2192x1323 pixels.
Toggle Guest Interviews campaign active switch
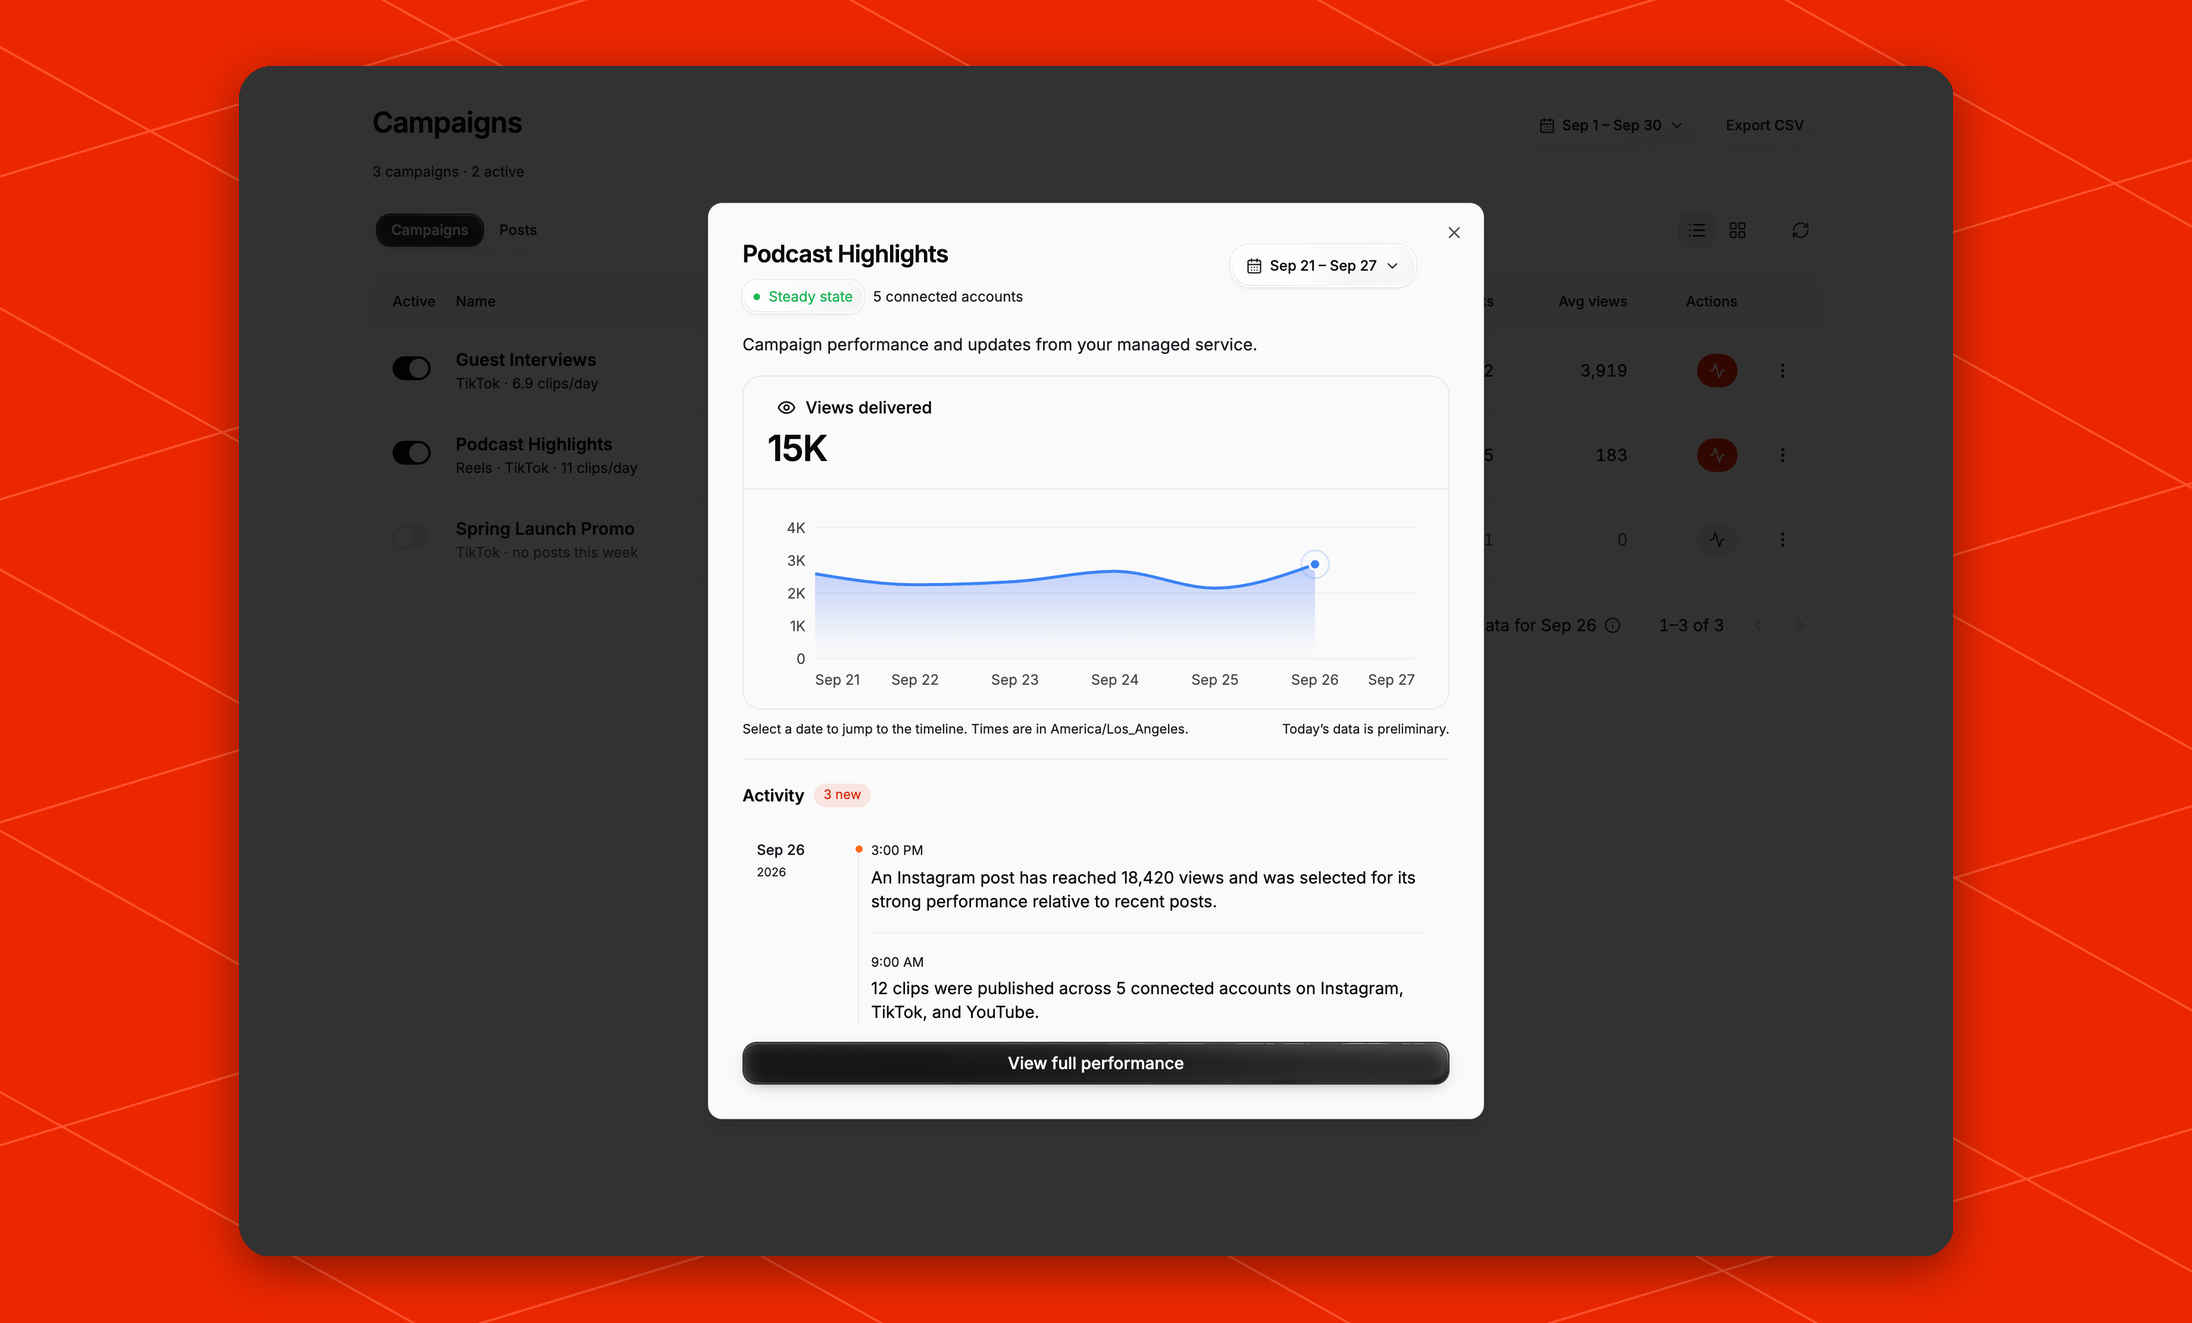click(411, 369)
